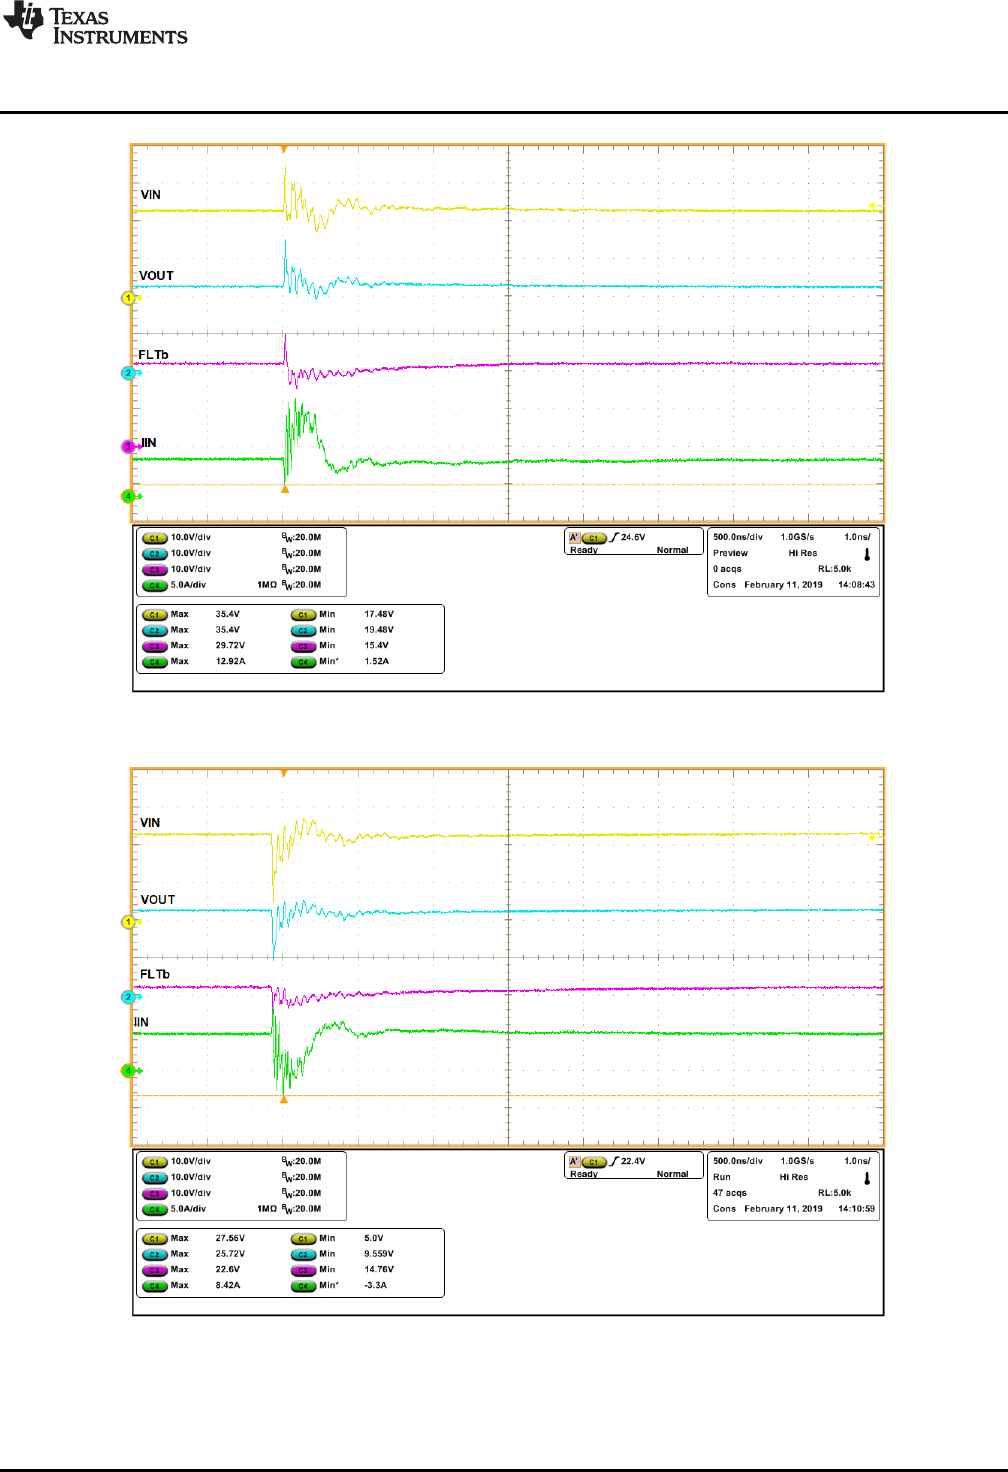Click the cyan channel 2 ground marker in upper scope
1008x1472 pixels.
click(x=128, y=373)
